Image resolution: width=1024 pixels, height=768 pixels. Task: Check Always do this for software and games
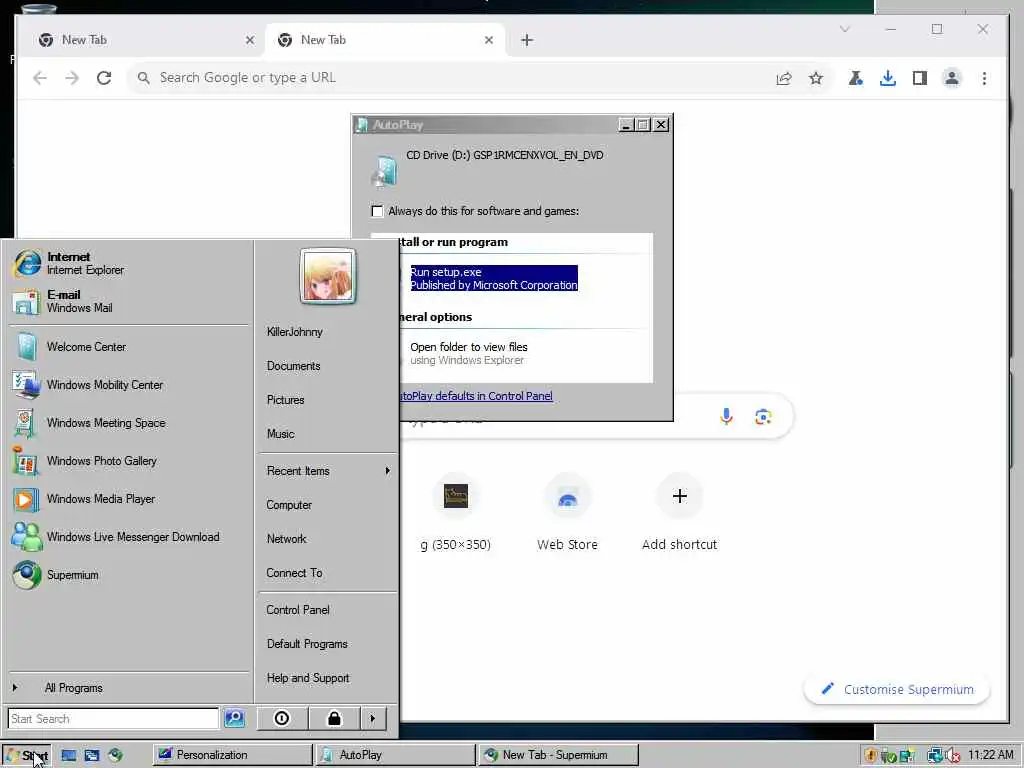pyautogui.click(x=377, y=211)
